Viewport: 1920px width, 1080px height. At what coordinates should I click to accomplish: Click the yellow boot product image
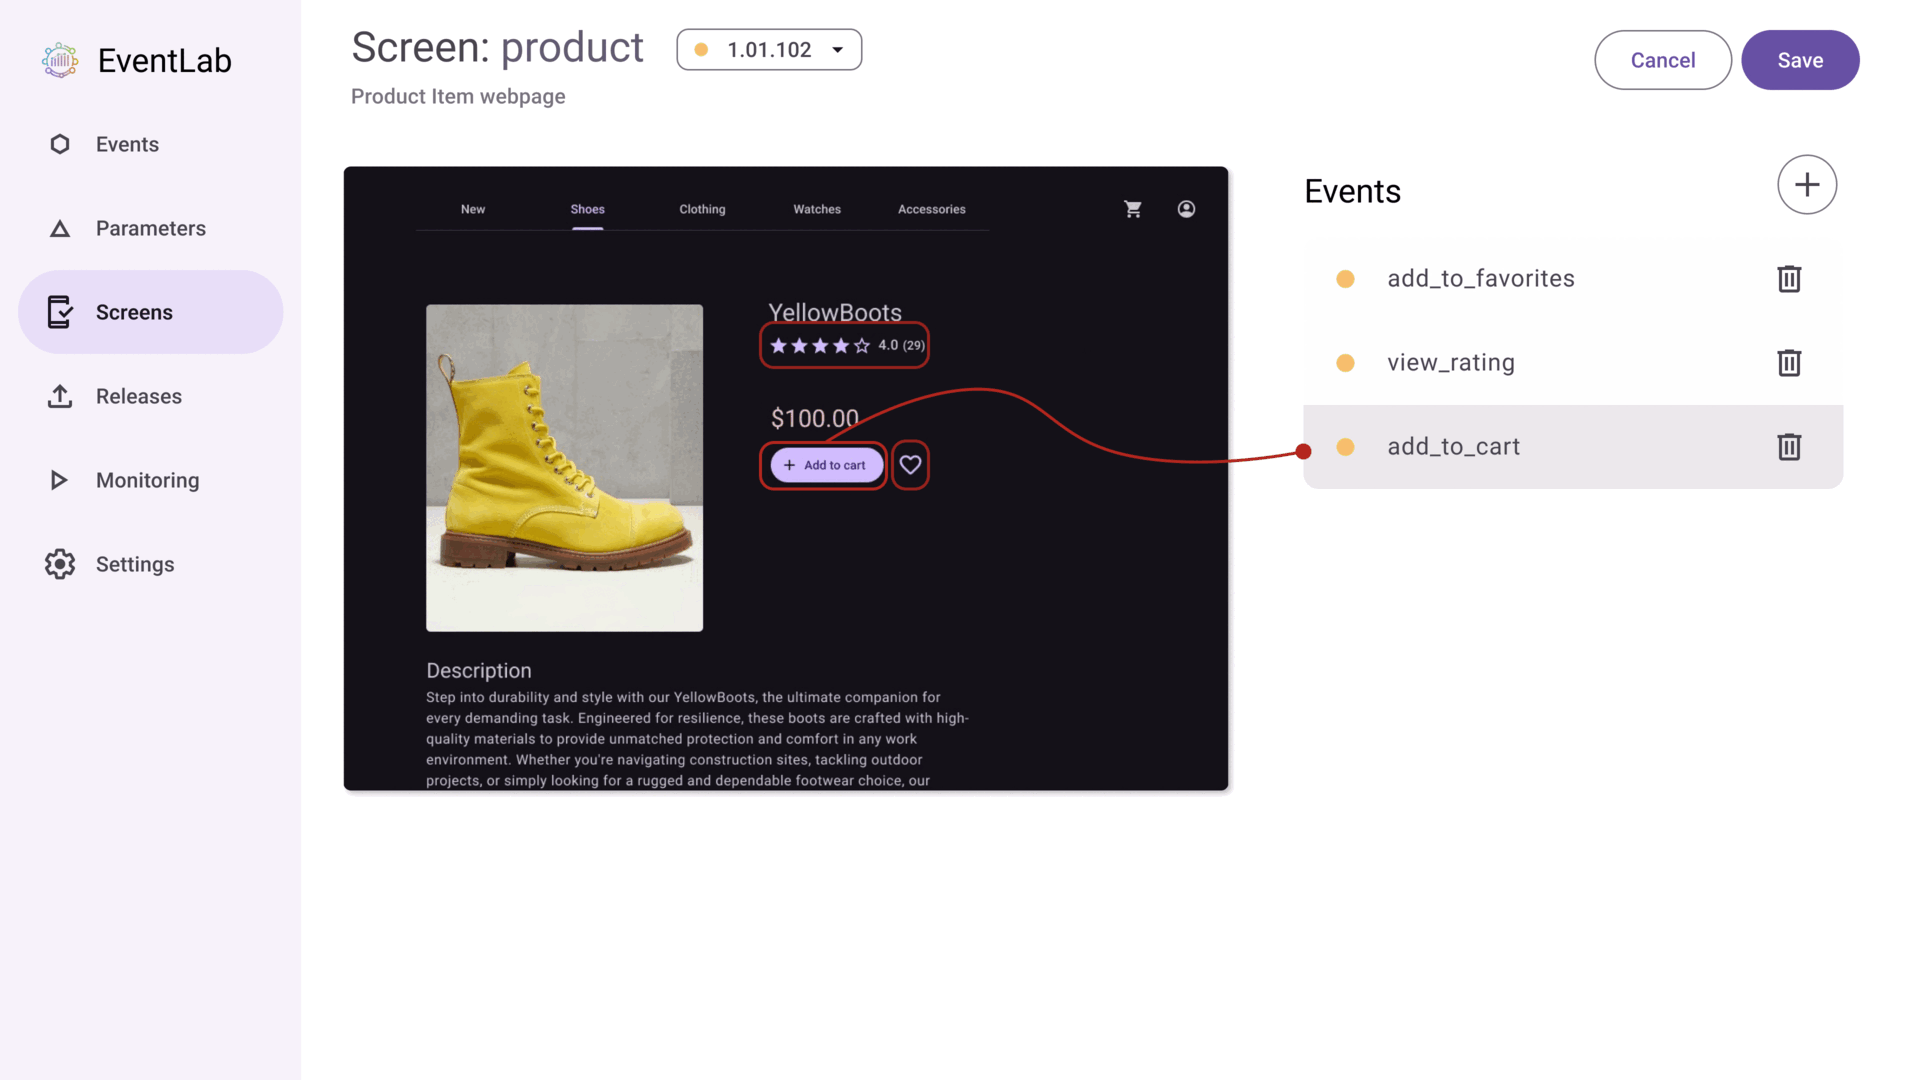pos(565,468)
